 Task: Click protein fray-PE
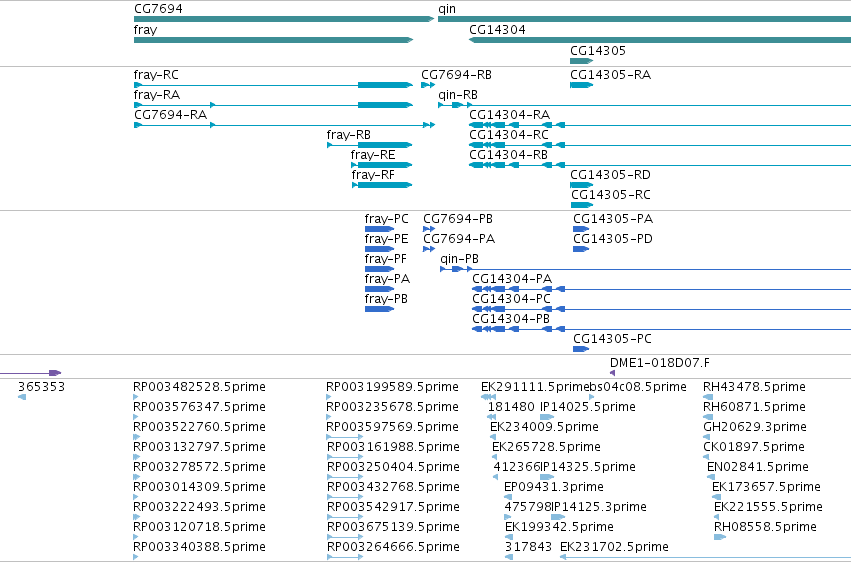(386, 239)
